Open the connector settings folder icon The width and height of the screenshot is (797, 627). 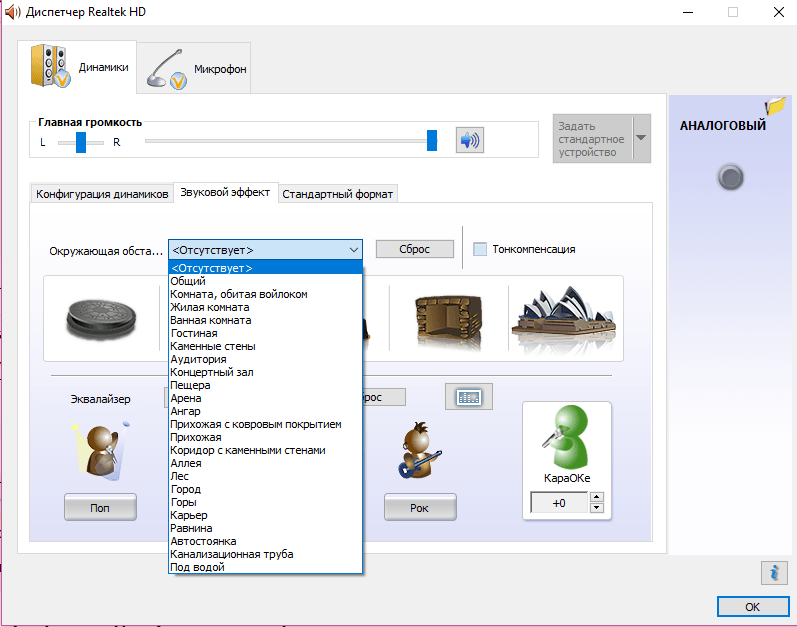click(775, 106)
